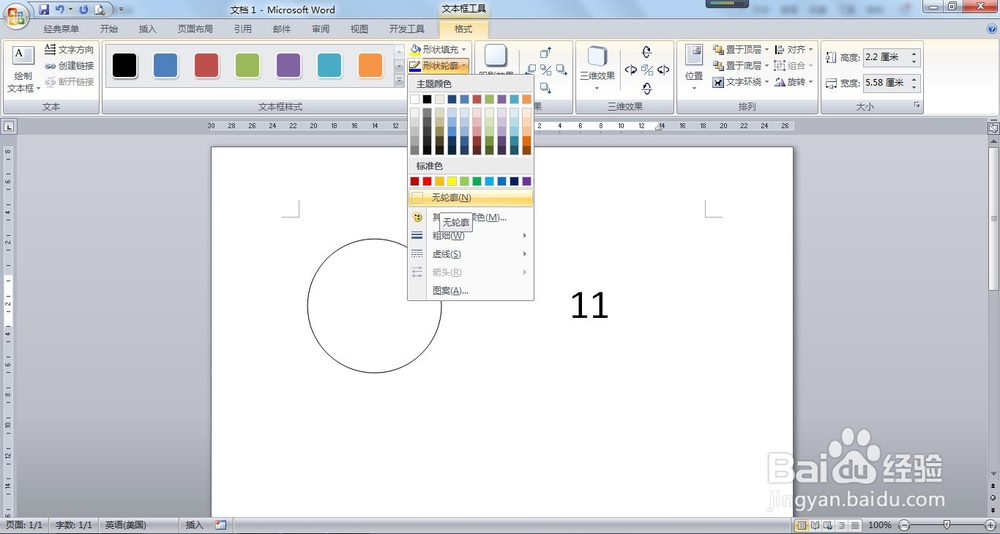This screenshot has width=1000, height=534.
Task: Click the Office button logo
Action: click(15, 17)
